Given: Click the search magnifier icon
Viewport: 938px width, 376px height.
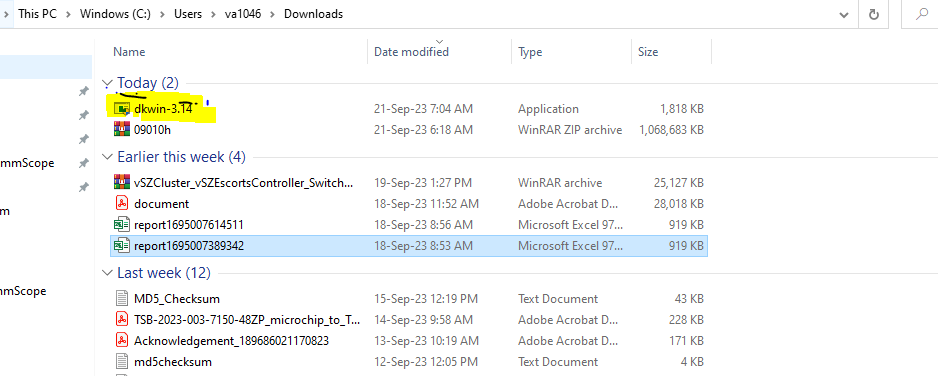Looking at the screenshot, I should click(x=922, y=14).
